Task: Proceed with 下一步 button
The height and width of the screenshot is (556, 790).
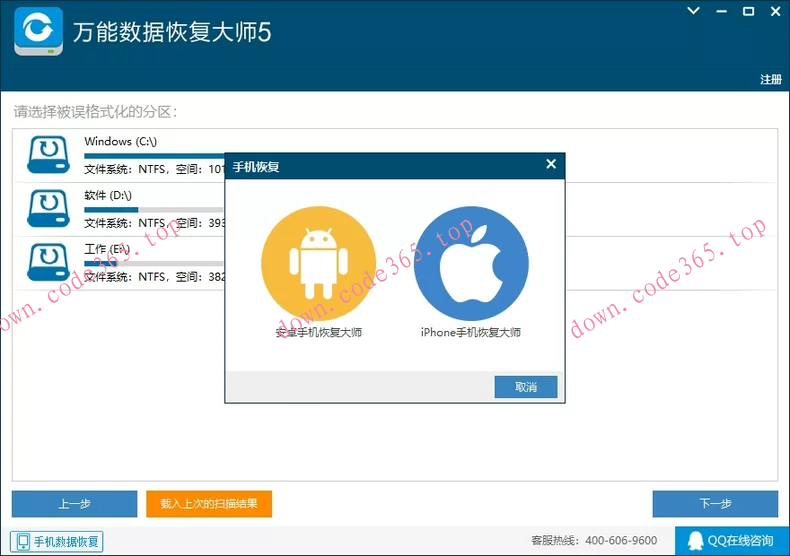Action: pos(715,504)
